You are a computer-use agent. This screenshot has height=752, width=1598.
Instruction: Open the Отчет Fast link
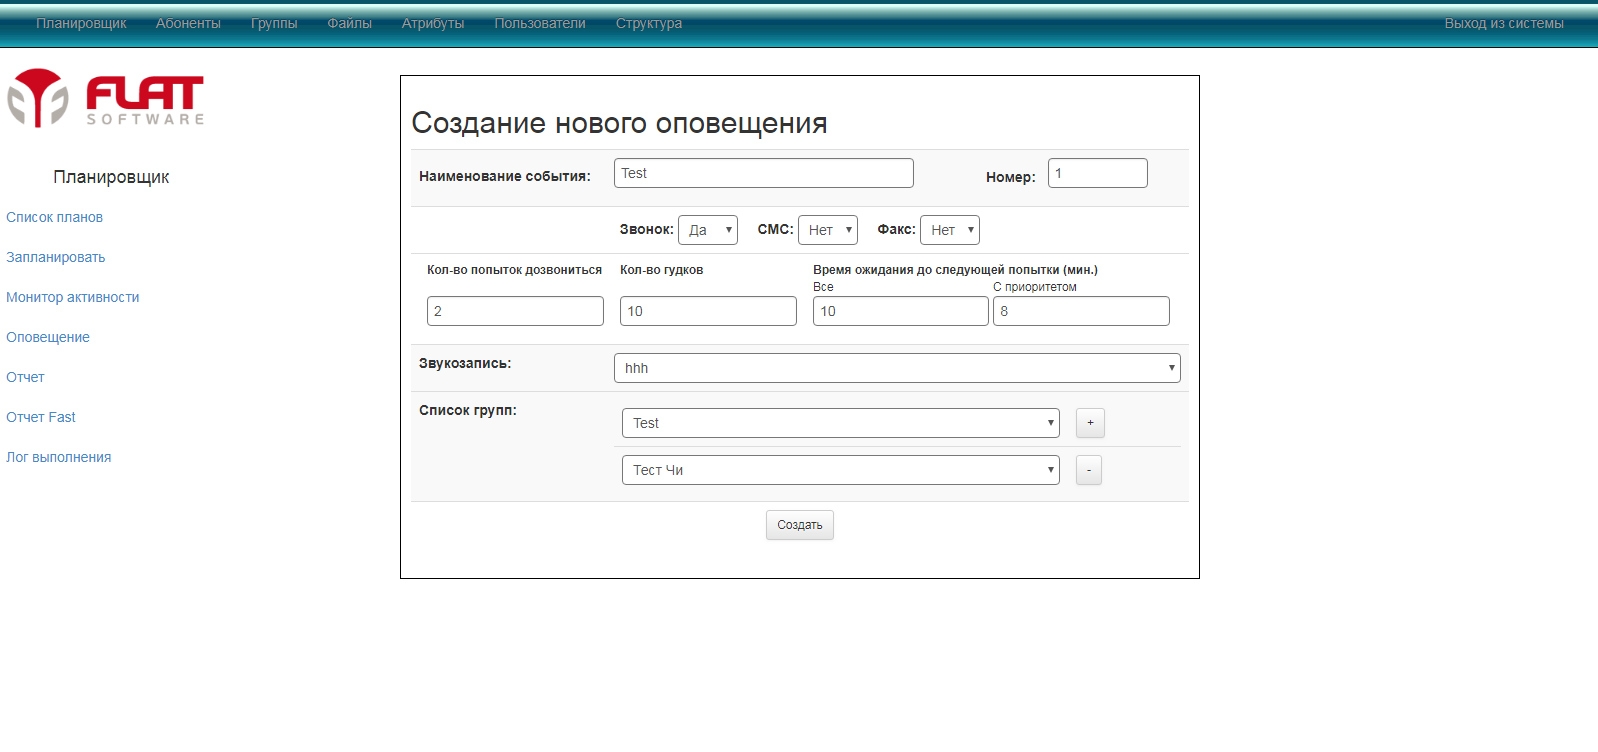click(40, 417)
